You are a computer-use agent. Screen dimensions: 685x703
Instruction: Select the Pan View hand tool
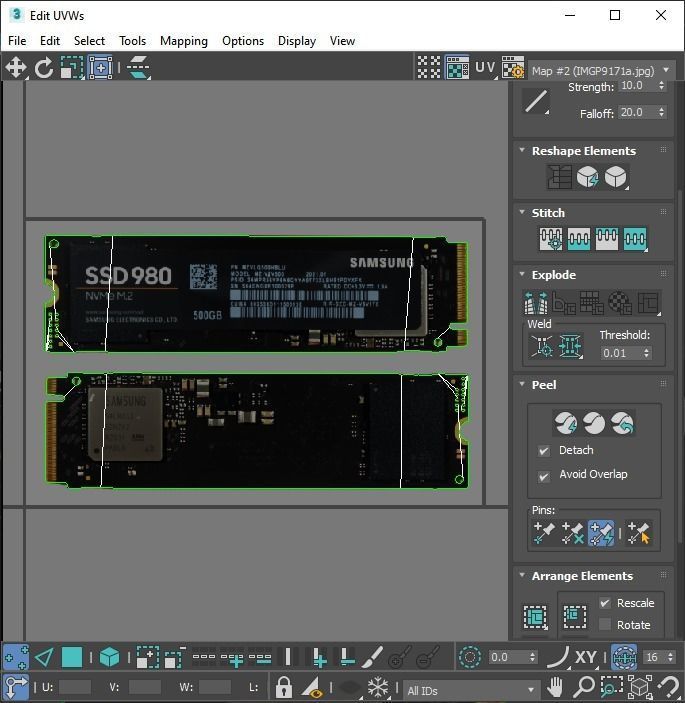(555, 686)
